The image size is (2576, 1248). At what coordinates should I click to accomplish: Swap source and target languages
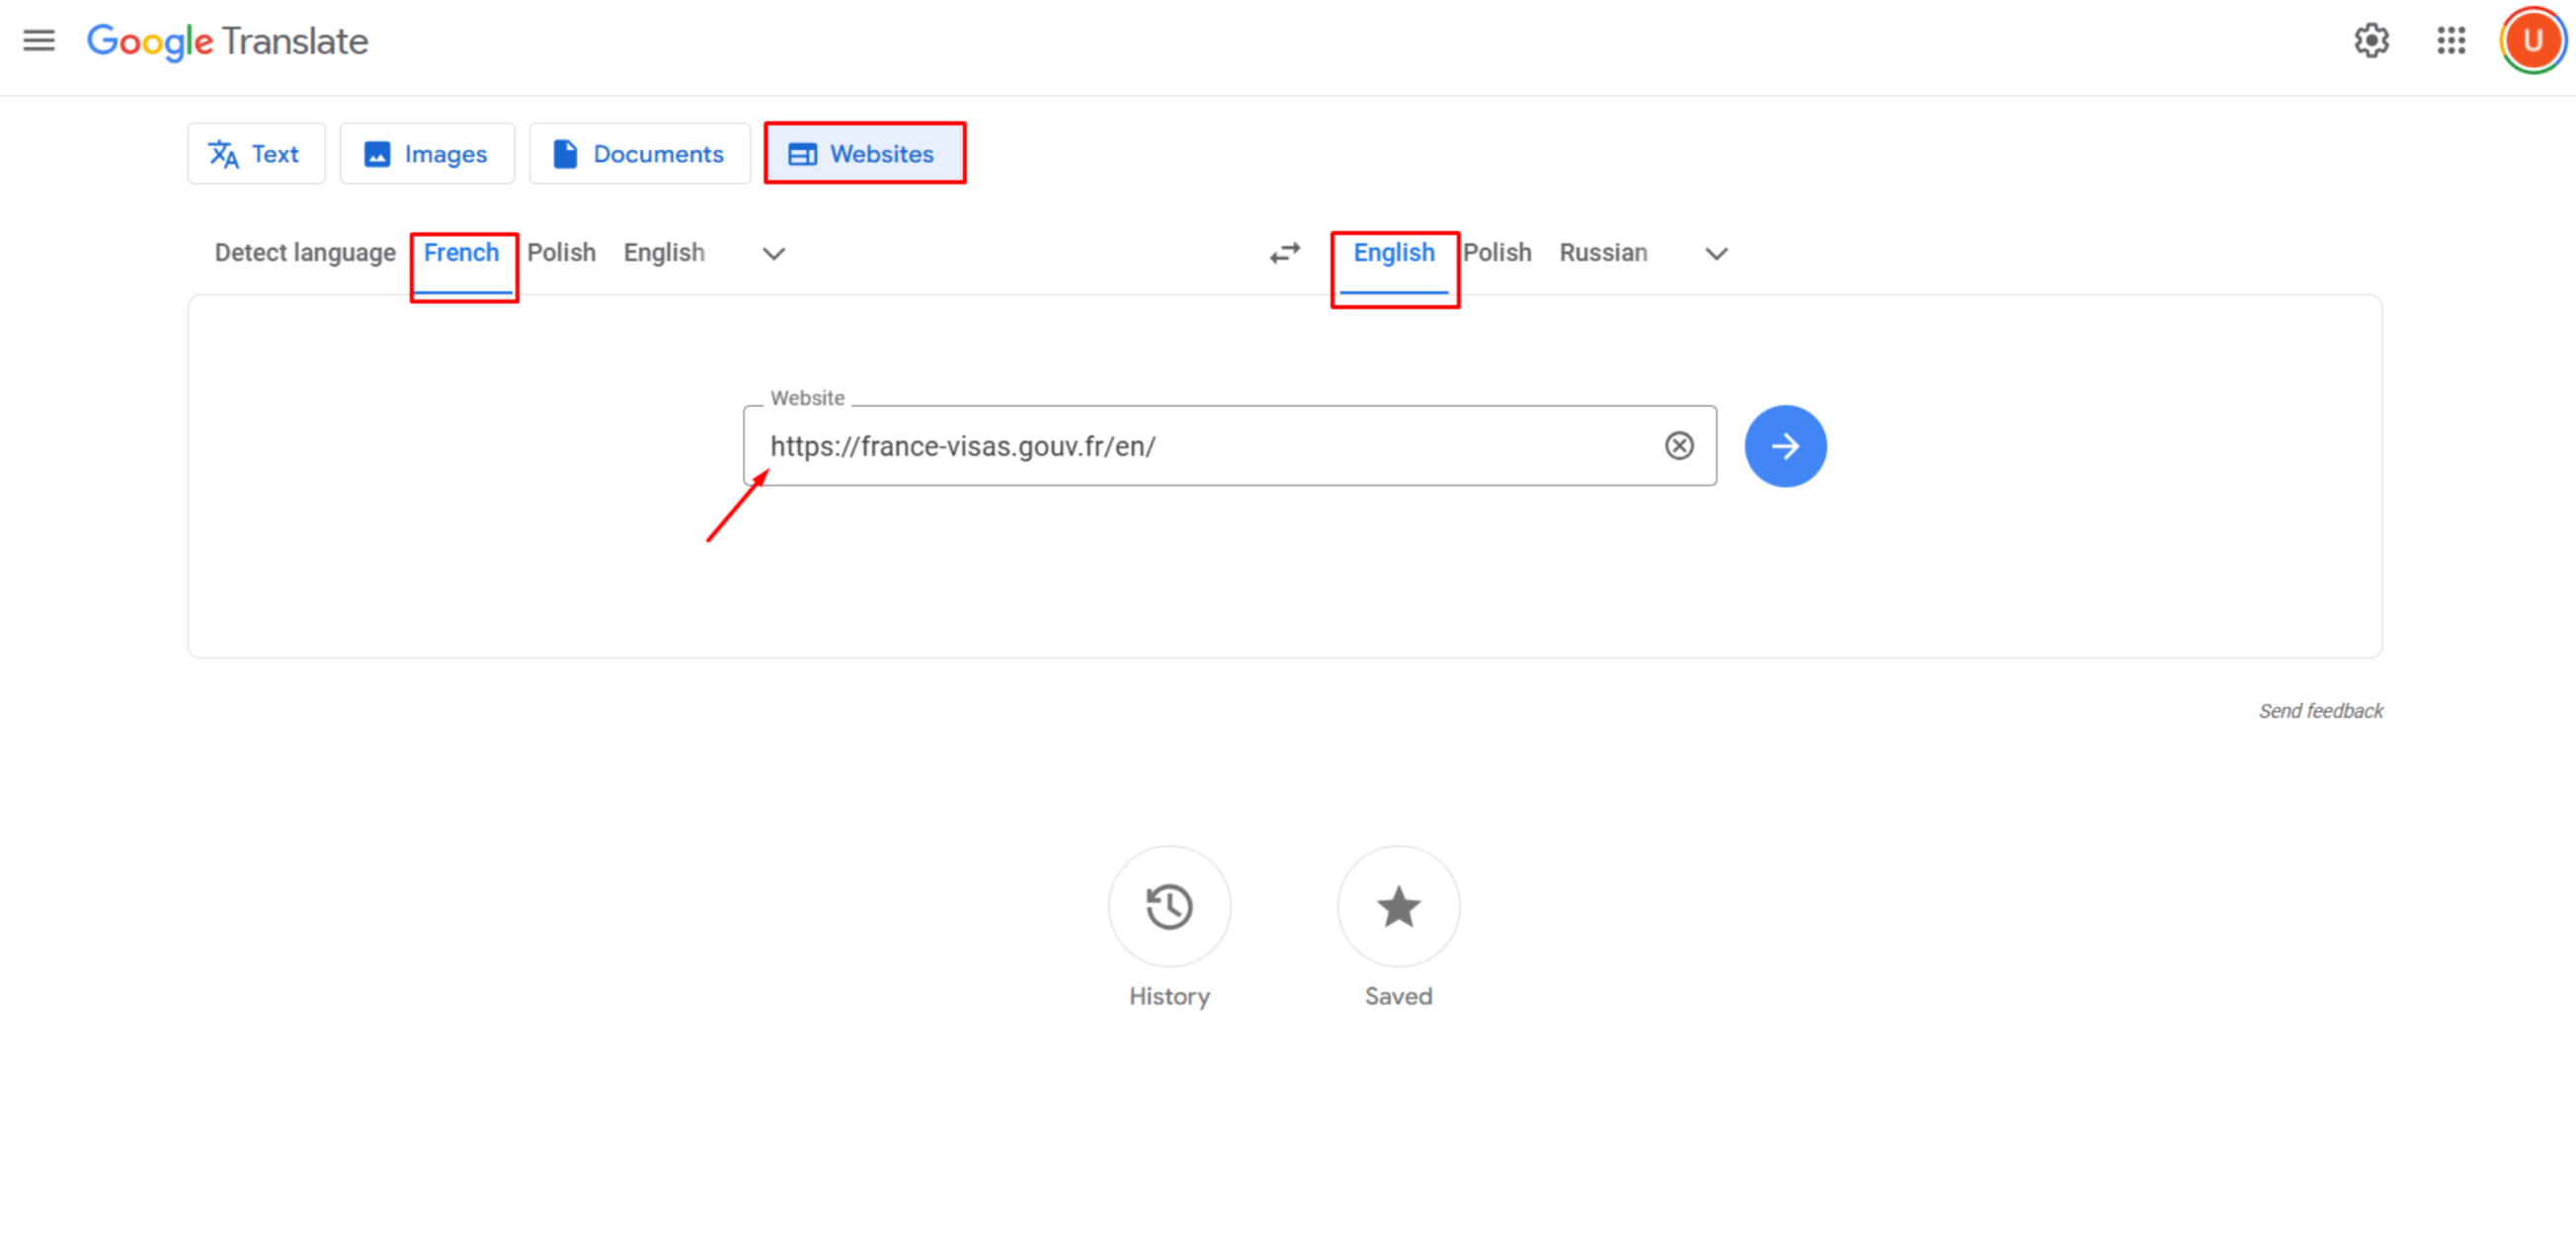[1284, 253]
